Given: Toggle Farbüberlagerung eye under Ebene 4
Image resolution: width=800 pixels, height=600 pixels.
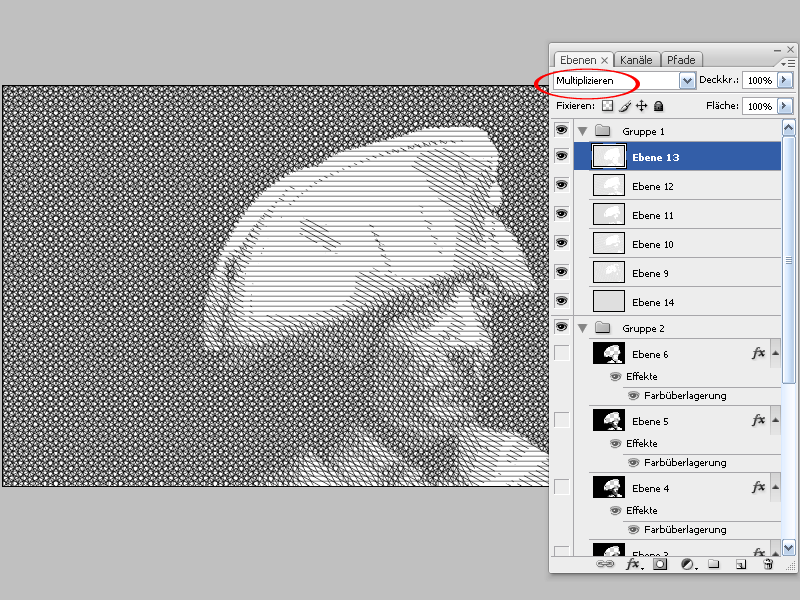Looking at the screenshot, I should pyautogui.click(x=633, y=530).
